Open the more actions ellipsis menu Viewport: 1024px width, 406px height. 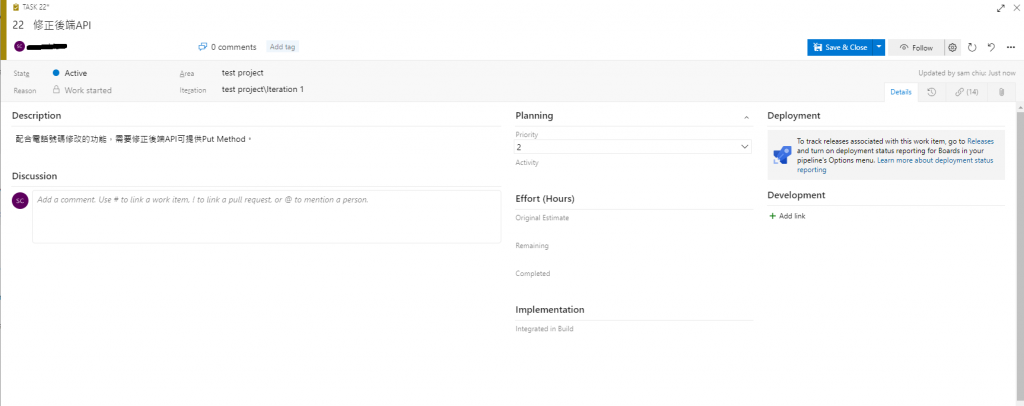(1010, 47)
